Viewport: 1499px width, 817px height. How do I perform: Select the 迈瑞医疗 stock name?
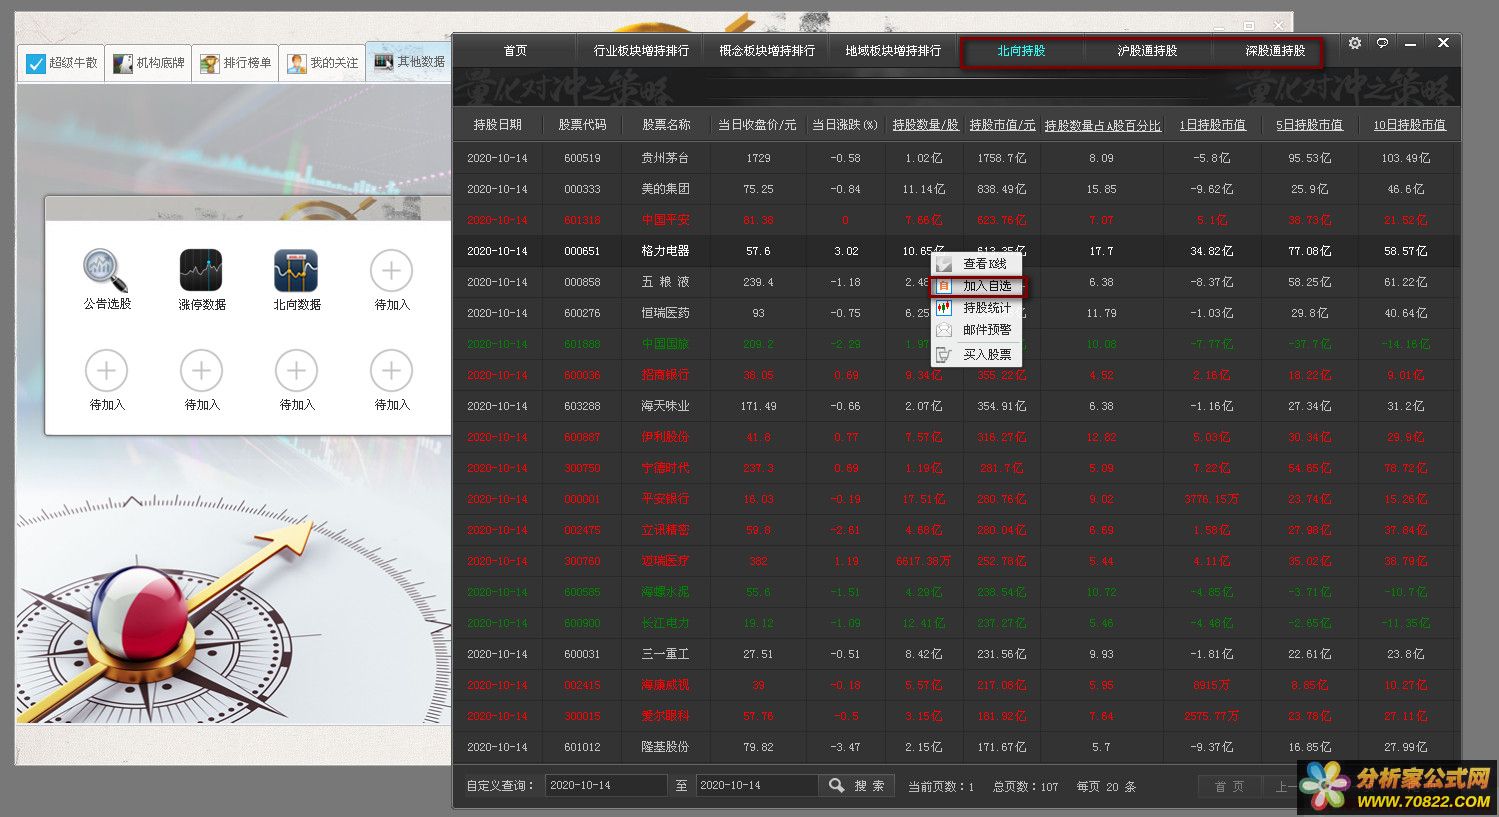point(665,561)
